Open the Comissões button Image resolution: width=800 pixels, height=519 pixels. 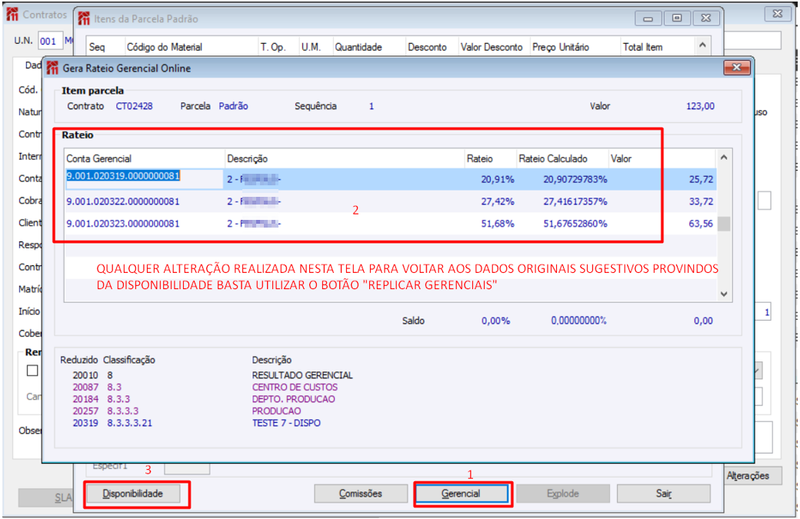point(361,493)
